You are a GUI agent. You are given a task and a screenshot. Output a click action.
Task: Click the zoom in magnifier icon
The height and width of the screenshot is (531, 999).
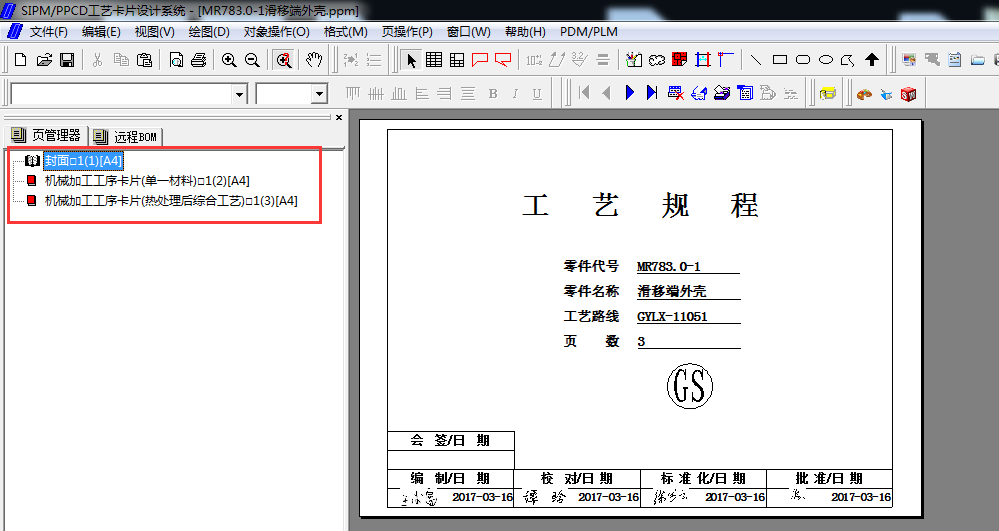tap(229, 60)
